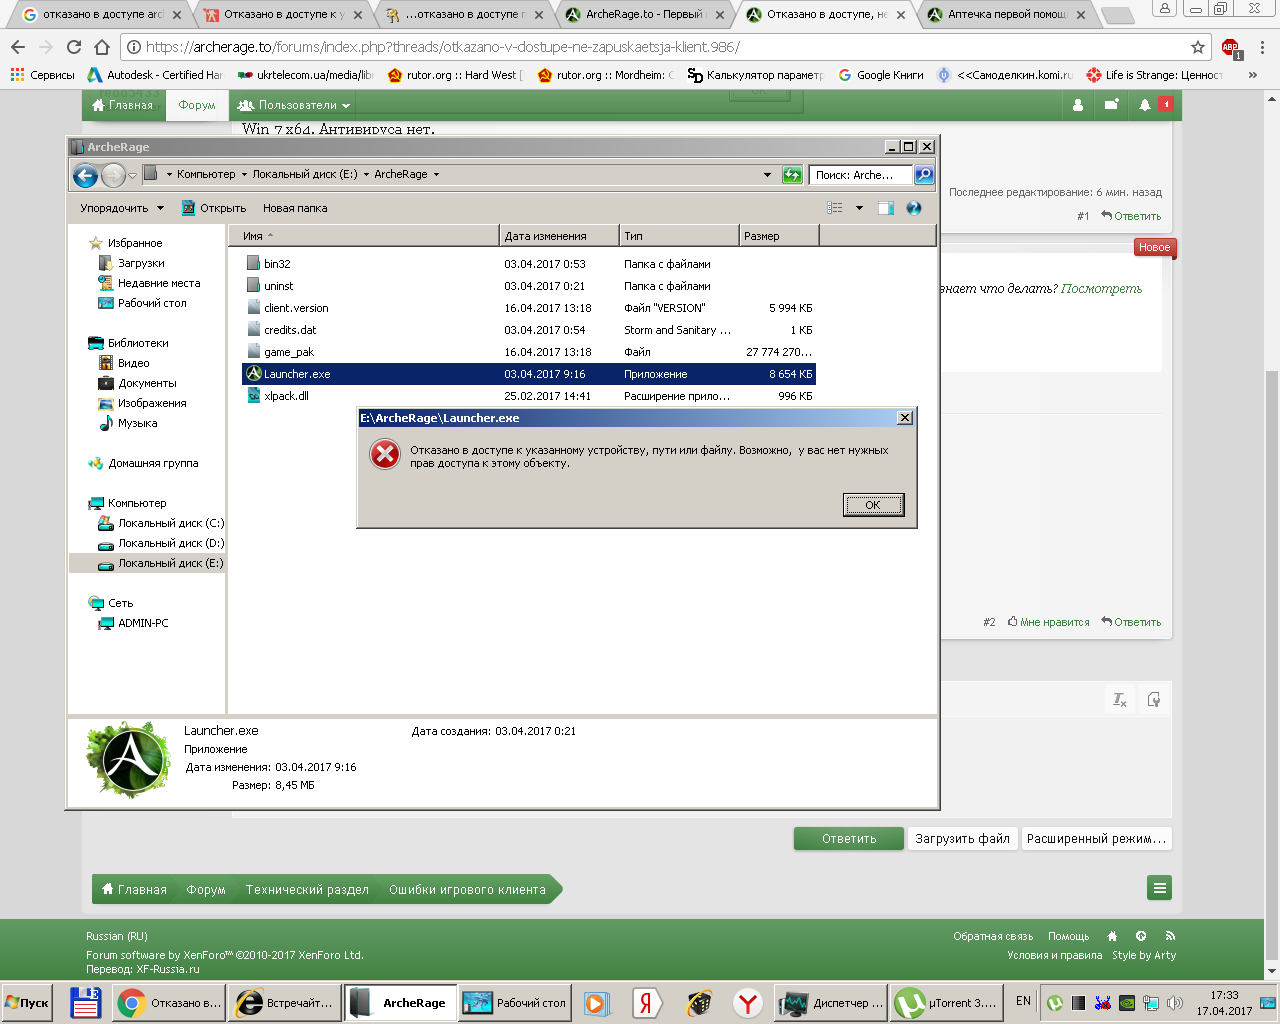Screen dimensions: 1280x1024
Task: Toggle the Explorer preview pane
Action: (885, 208)
